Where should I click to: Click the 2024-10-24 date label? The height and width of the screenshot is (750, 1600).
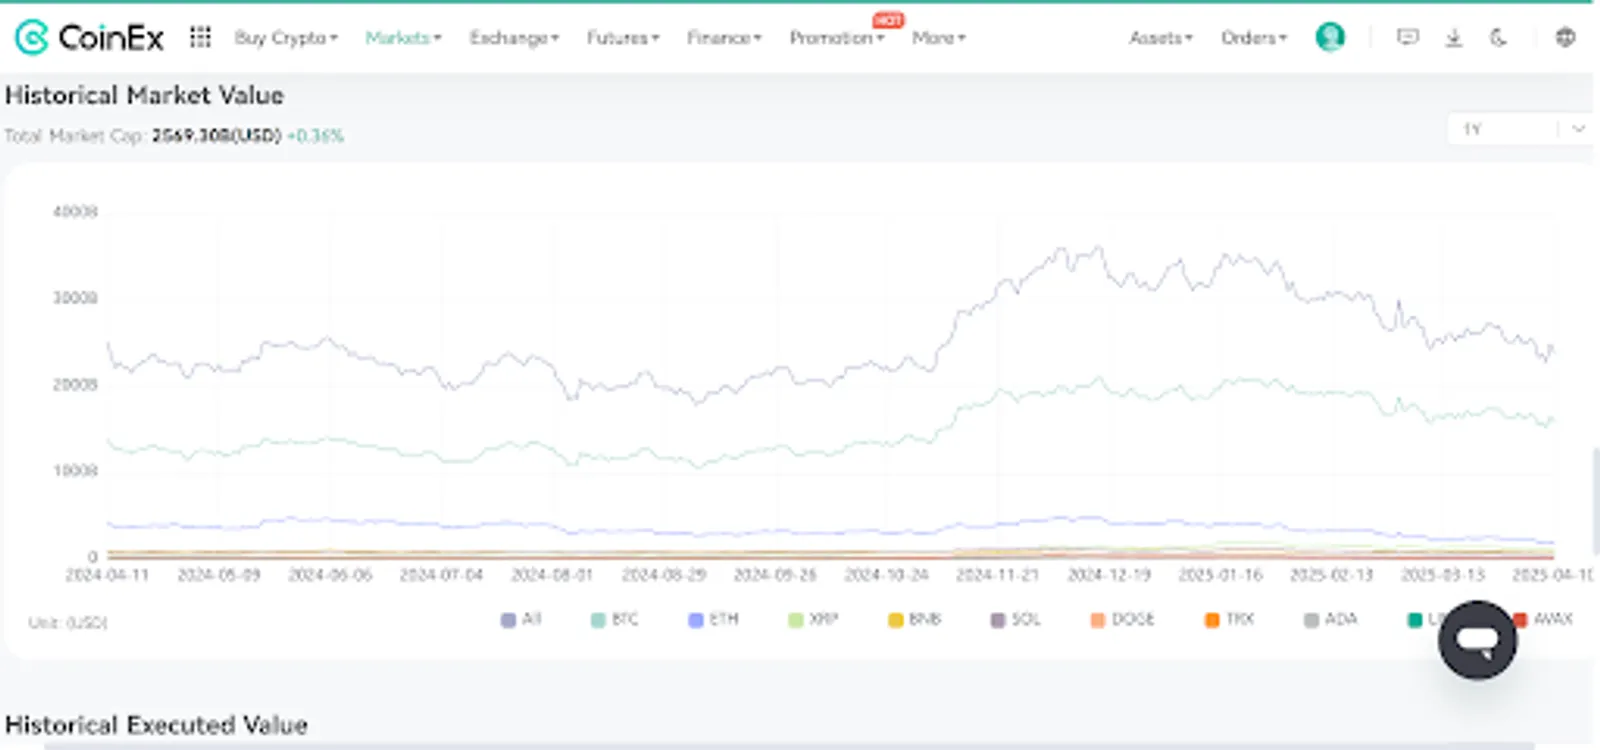coord(887,575)
